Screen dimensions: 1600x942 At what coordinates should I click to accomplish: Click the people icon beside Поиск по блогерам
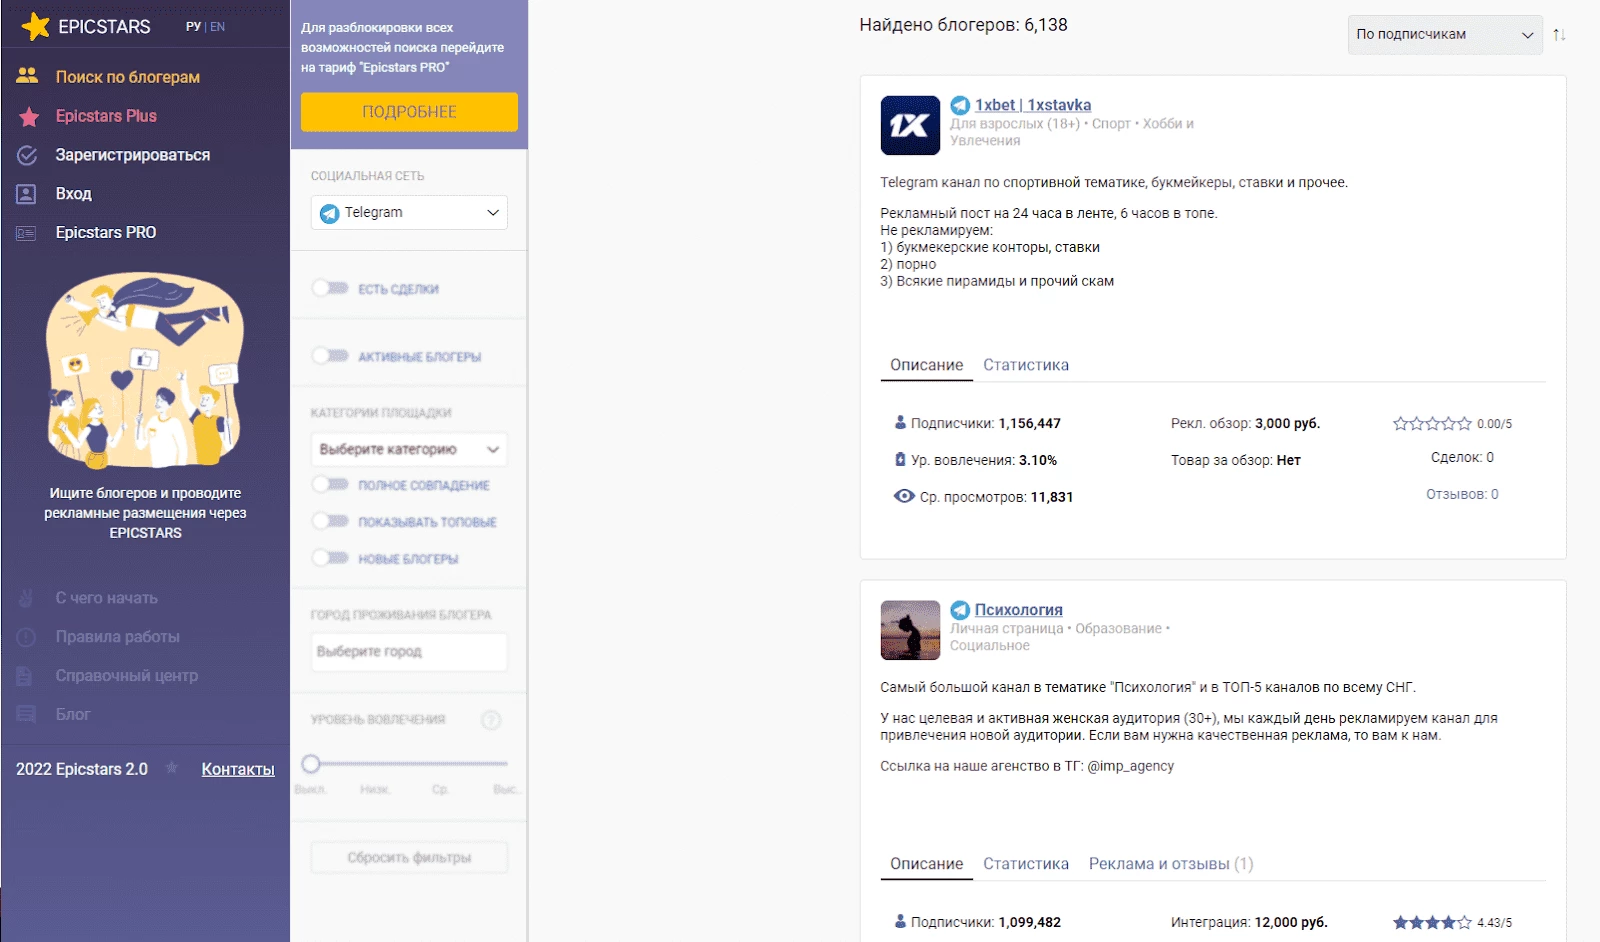[x=27, y=75]
